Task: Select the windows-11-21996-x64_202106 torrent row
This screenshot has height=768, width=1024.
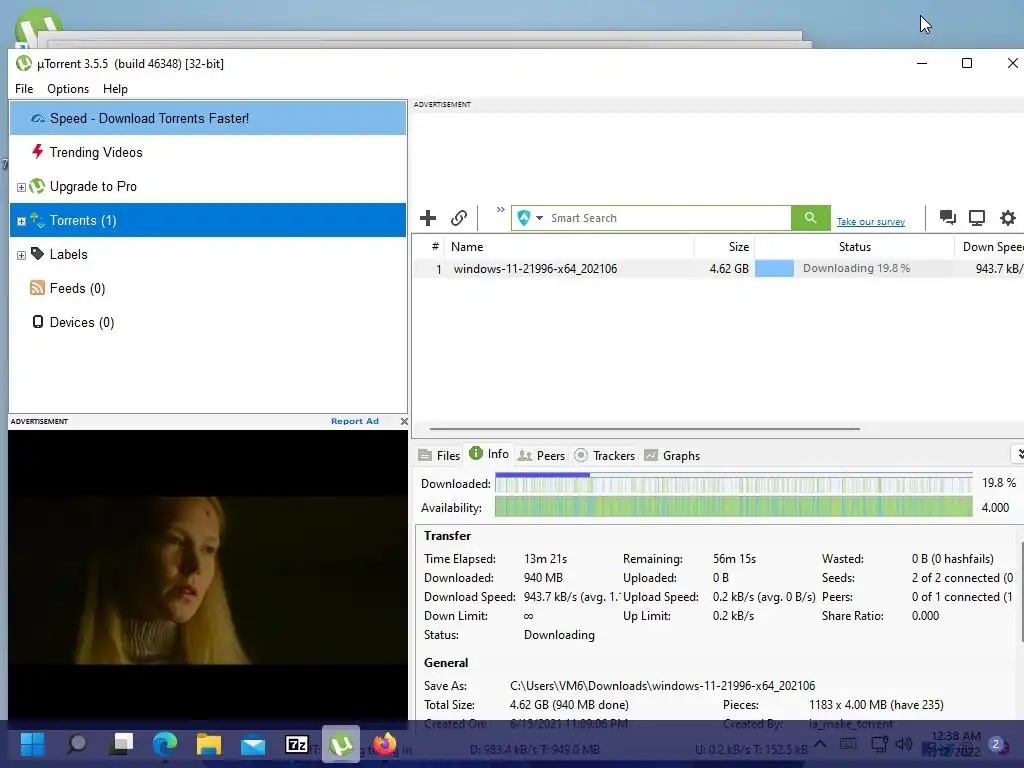Action: (718, 268)
